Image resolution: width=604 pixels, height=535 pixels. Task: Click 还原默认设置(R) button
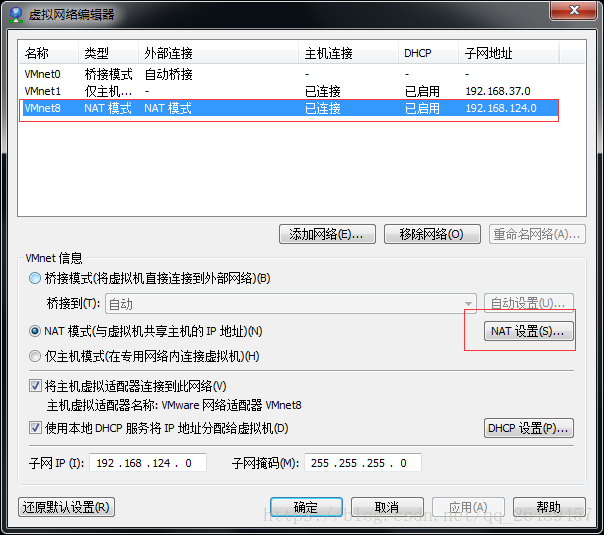coord(66,507)
